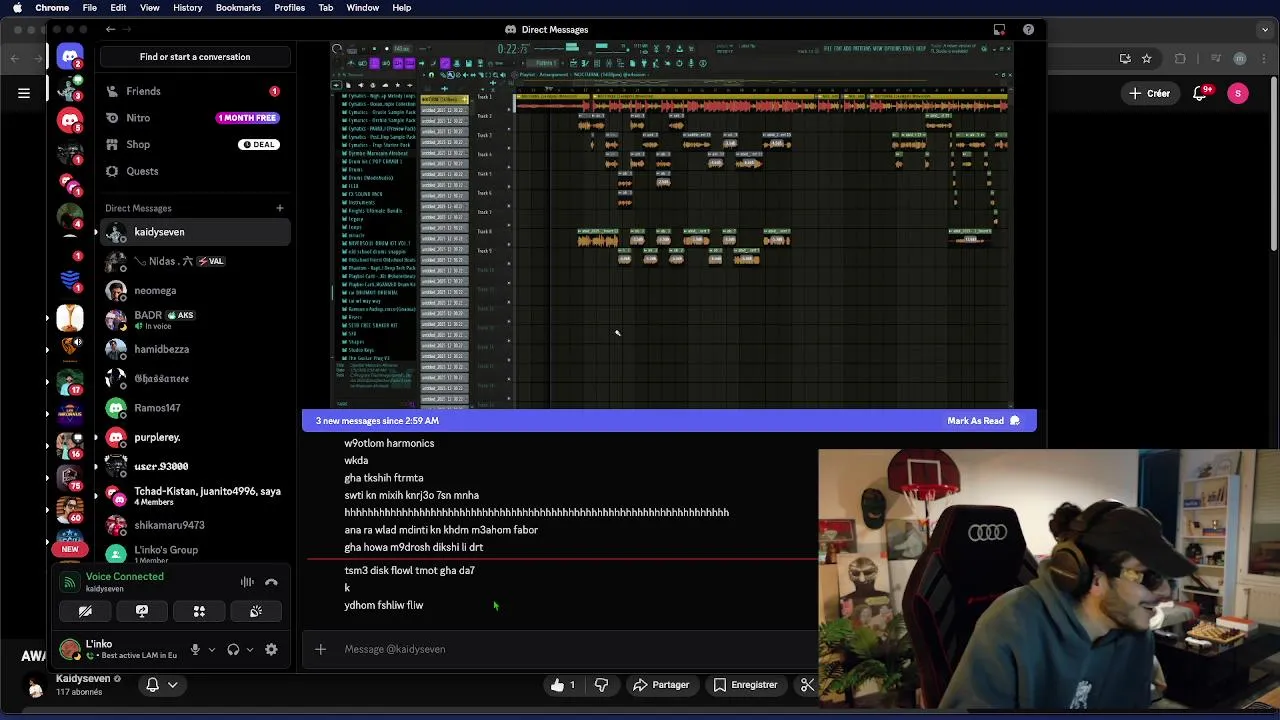
Task: Jump to 3 new messages since 2:59 AM
Action: [x=377, y=421]
